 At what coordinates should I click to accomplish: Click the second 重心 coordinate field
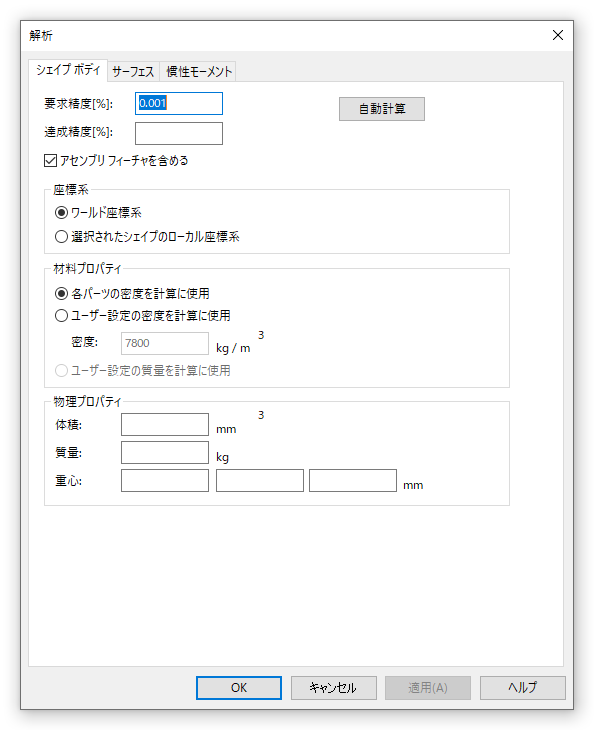(260, 480)
